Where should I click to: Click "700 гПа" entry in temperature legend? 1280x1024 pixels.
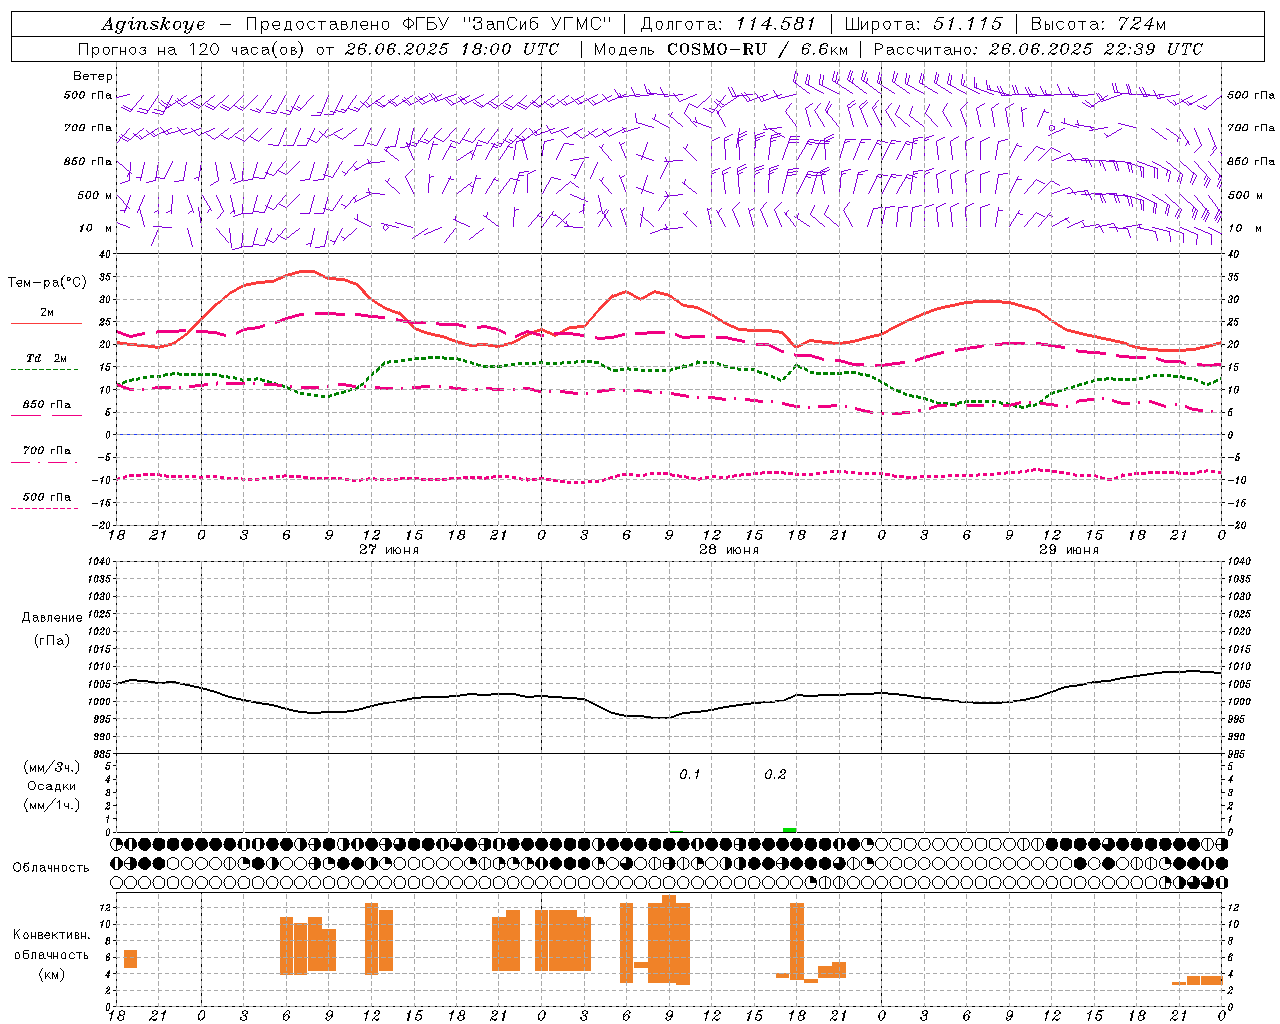(47, 451)
